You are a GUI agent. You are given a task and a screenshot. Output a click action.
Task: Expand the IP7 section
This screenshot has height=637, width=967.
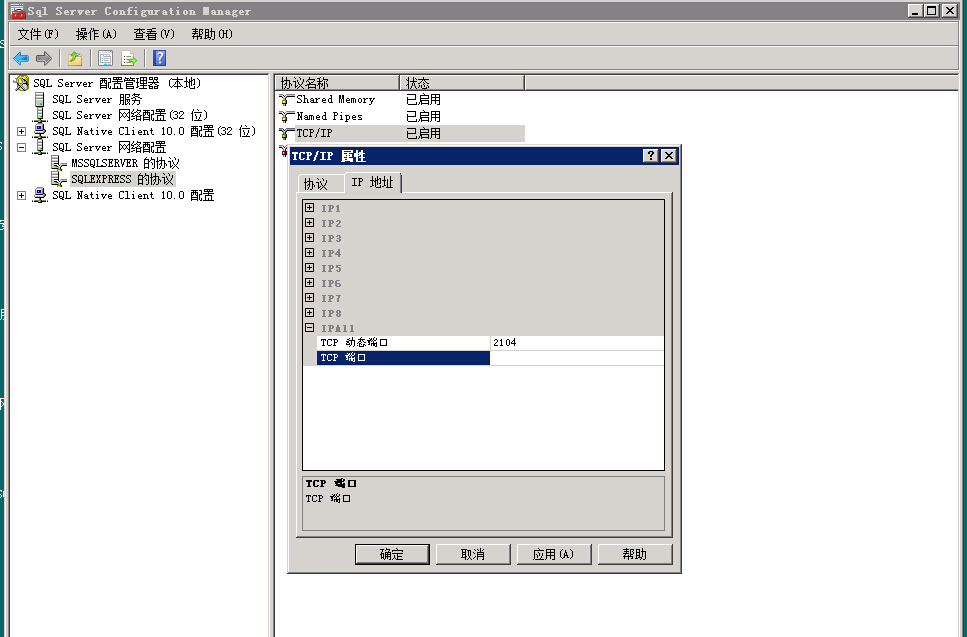click(x=310, y=298)
